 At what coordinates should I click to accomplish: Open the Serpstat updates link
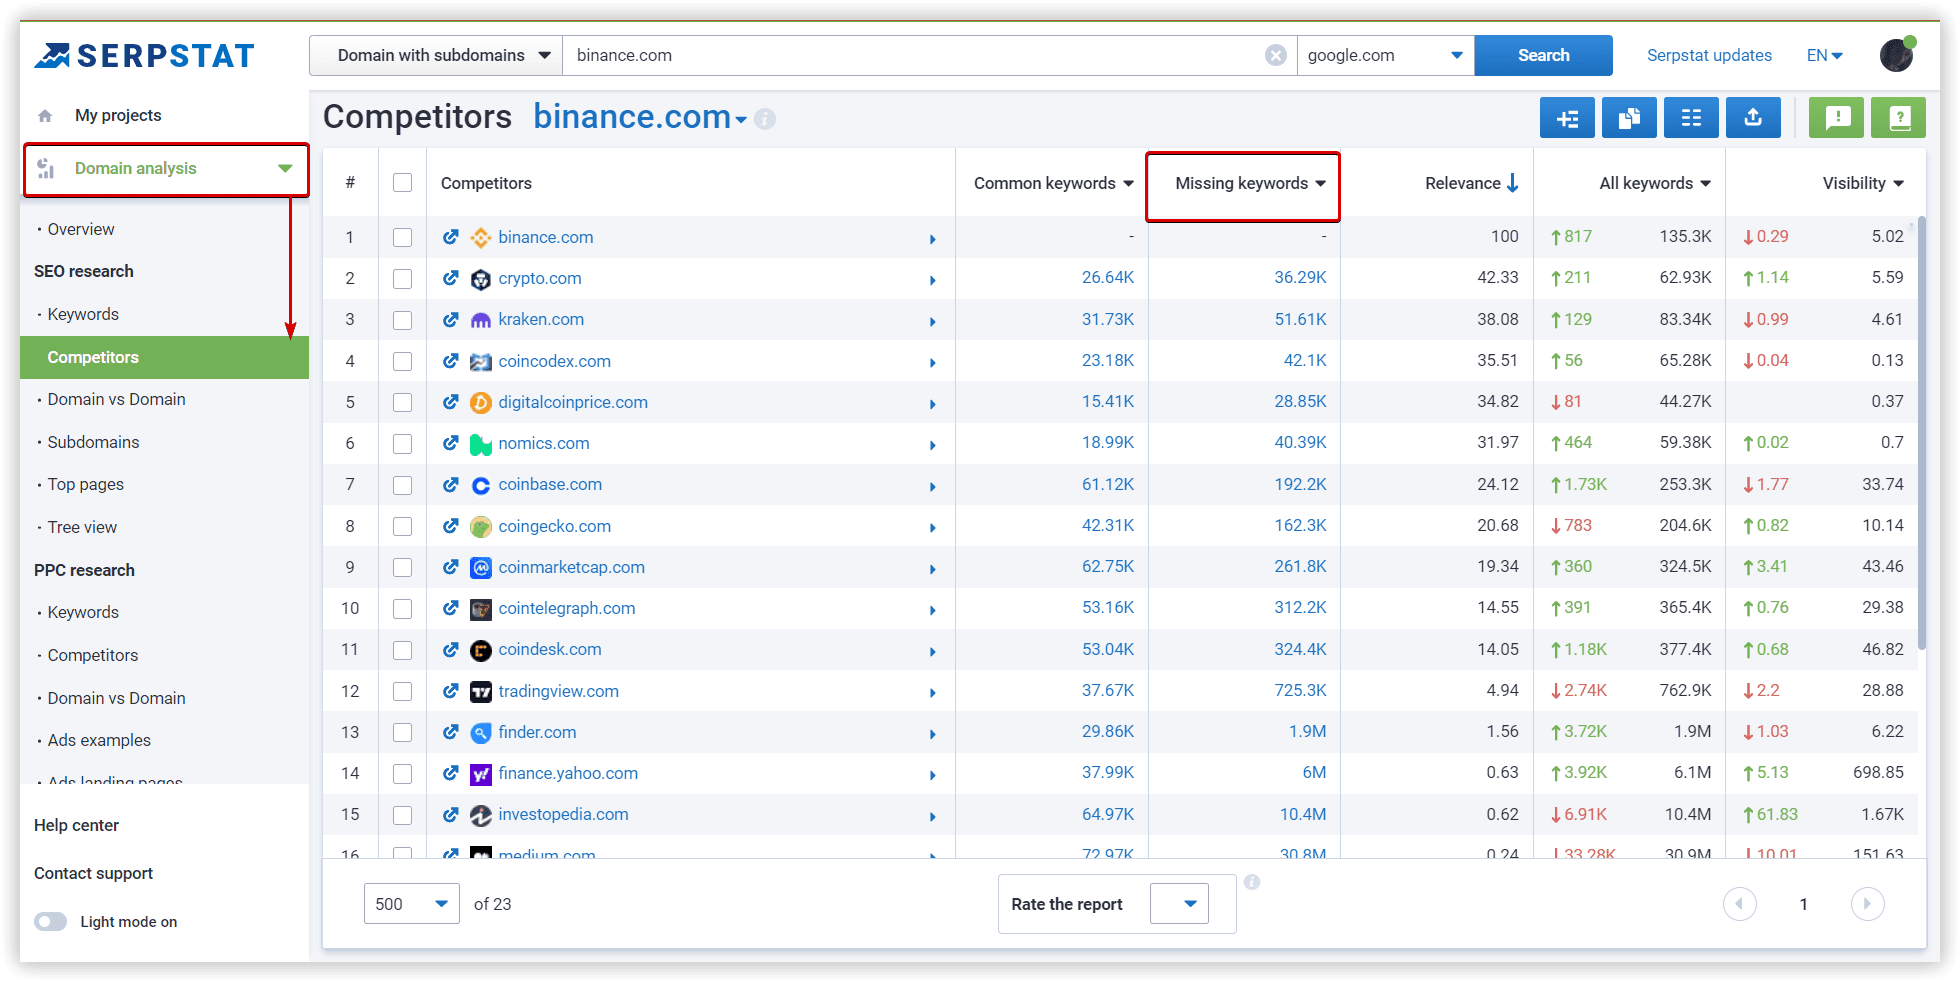[x=1709, y=55]
